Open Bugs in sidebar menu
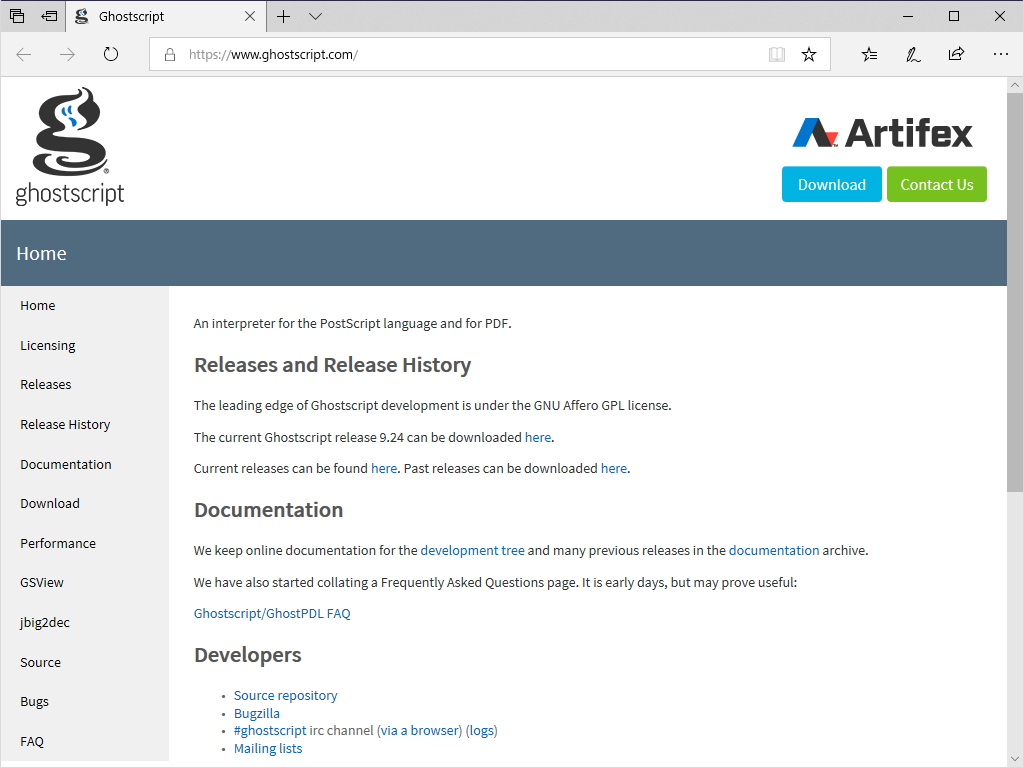The width and height of the screenshot is (1024, 768). (35, 701)
